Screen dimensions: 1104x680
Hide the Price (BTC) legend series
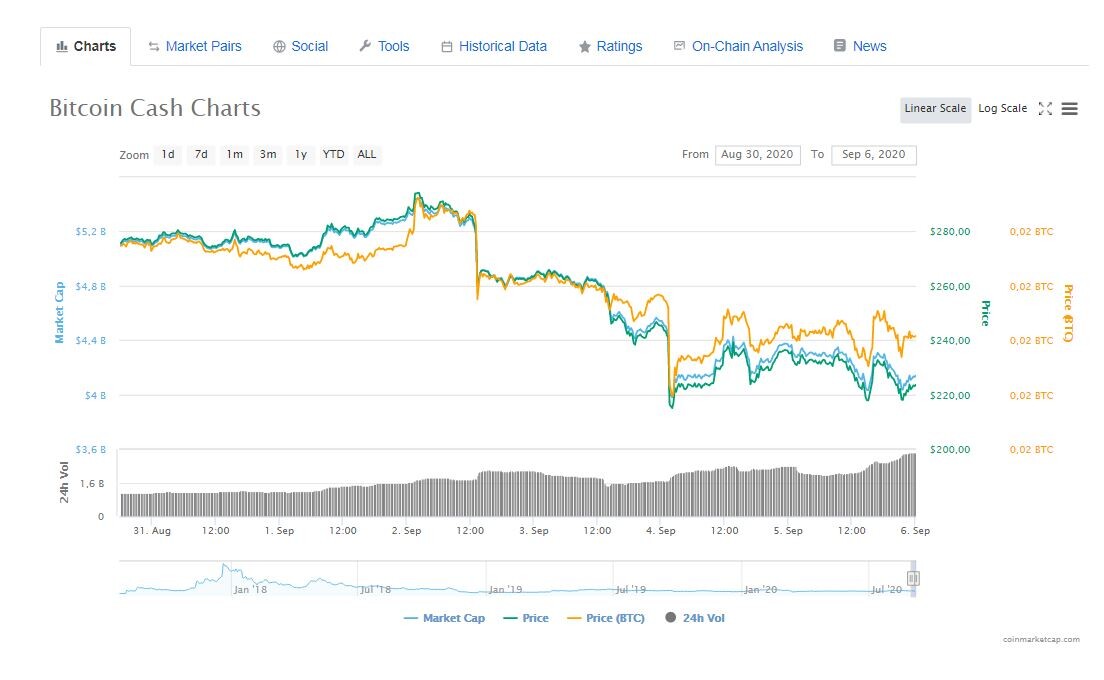[606, 618]
